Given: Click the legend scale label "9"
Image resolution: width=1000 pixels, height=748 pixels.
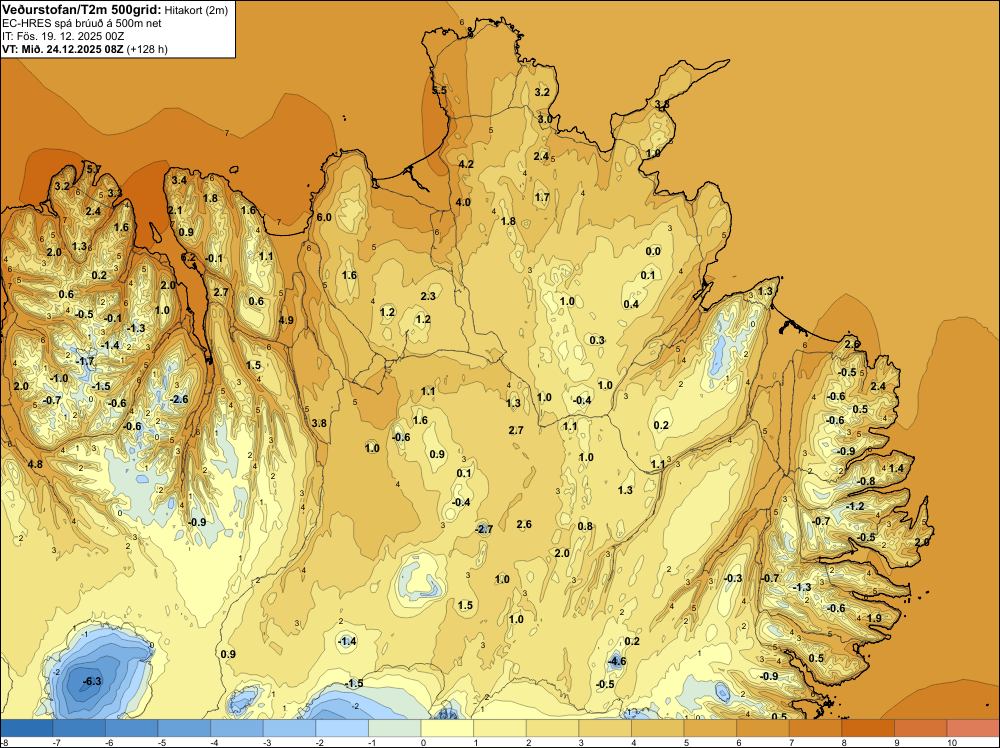Looking at the screenshot, I should 896,742.
